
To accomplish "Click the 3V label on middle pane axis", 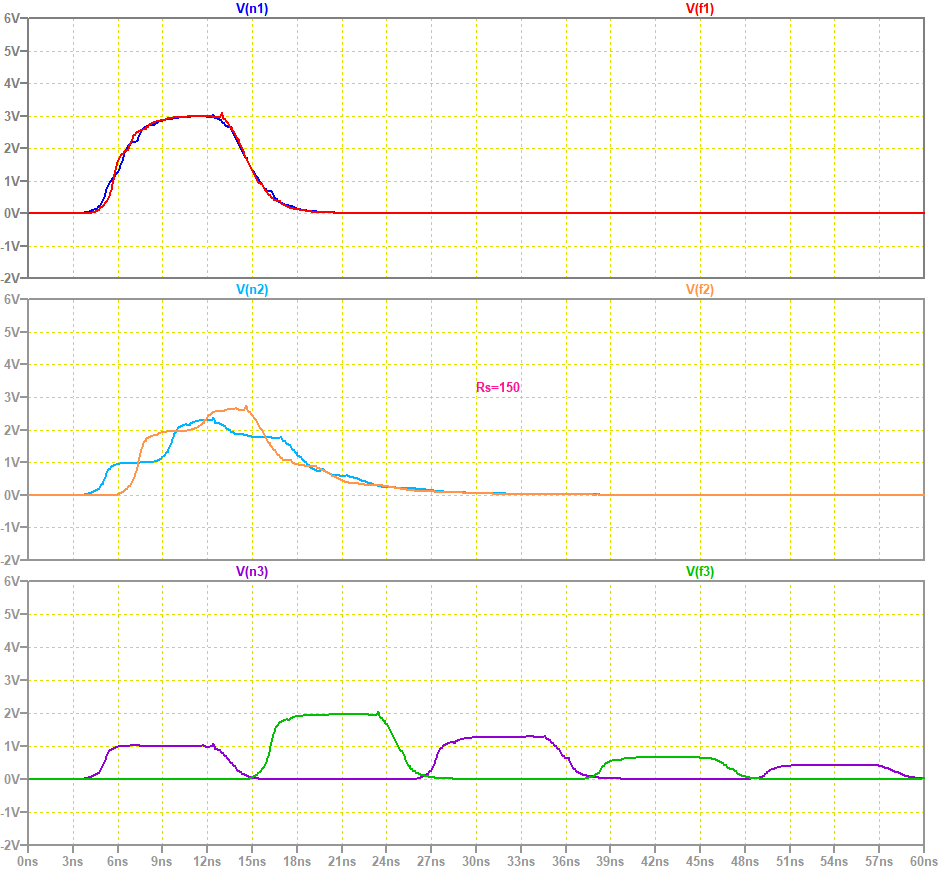I will [14, 398].
